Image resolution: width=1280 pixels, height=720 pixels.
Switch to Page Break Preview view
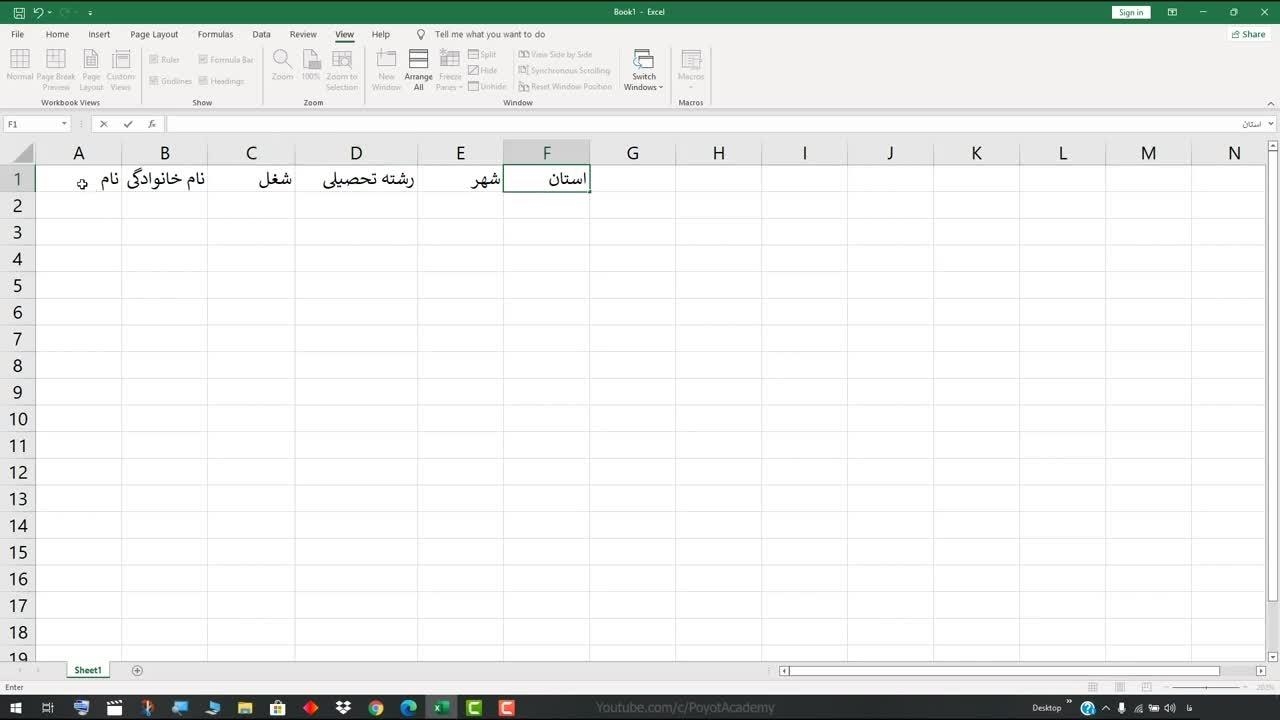coord(56,70)
